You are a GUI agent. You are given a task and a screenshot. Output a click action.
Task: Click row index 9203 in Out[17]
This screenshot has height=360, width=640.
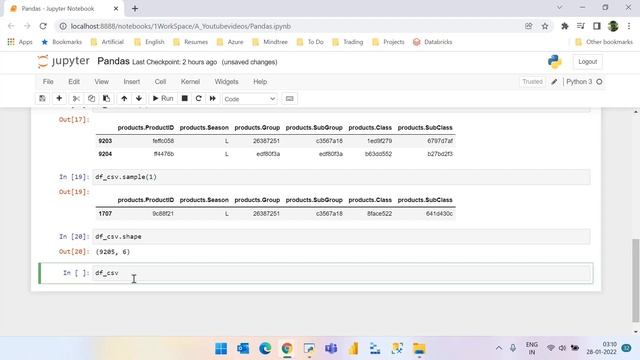coord(105,141)
